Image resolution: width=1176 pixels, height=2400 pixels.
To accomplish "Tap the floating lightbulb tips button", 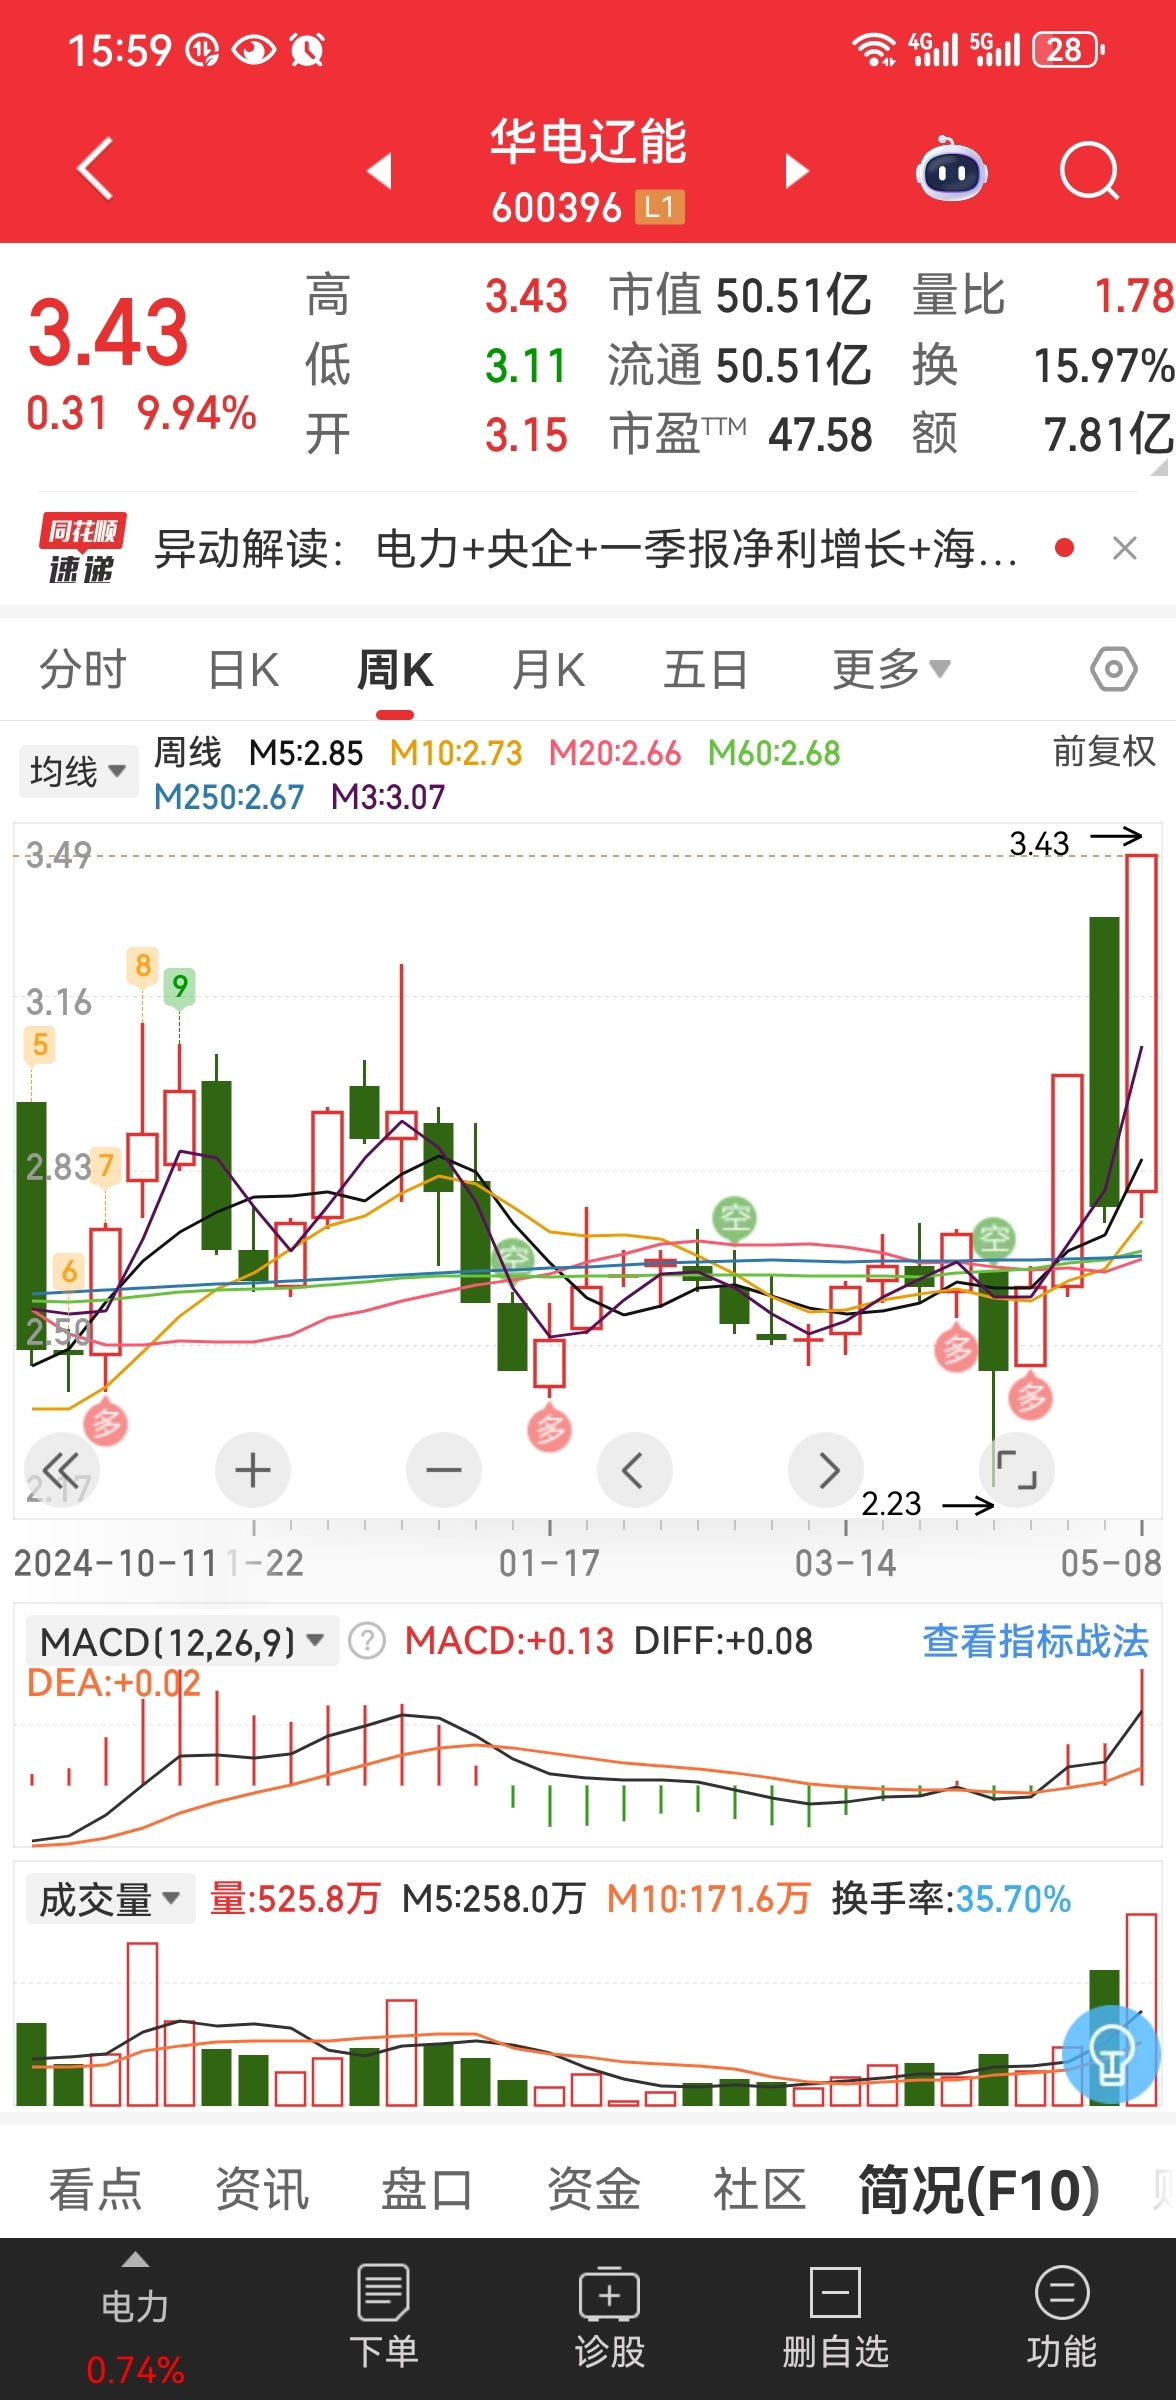I will tap(1110, 2052).
